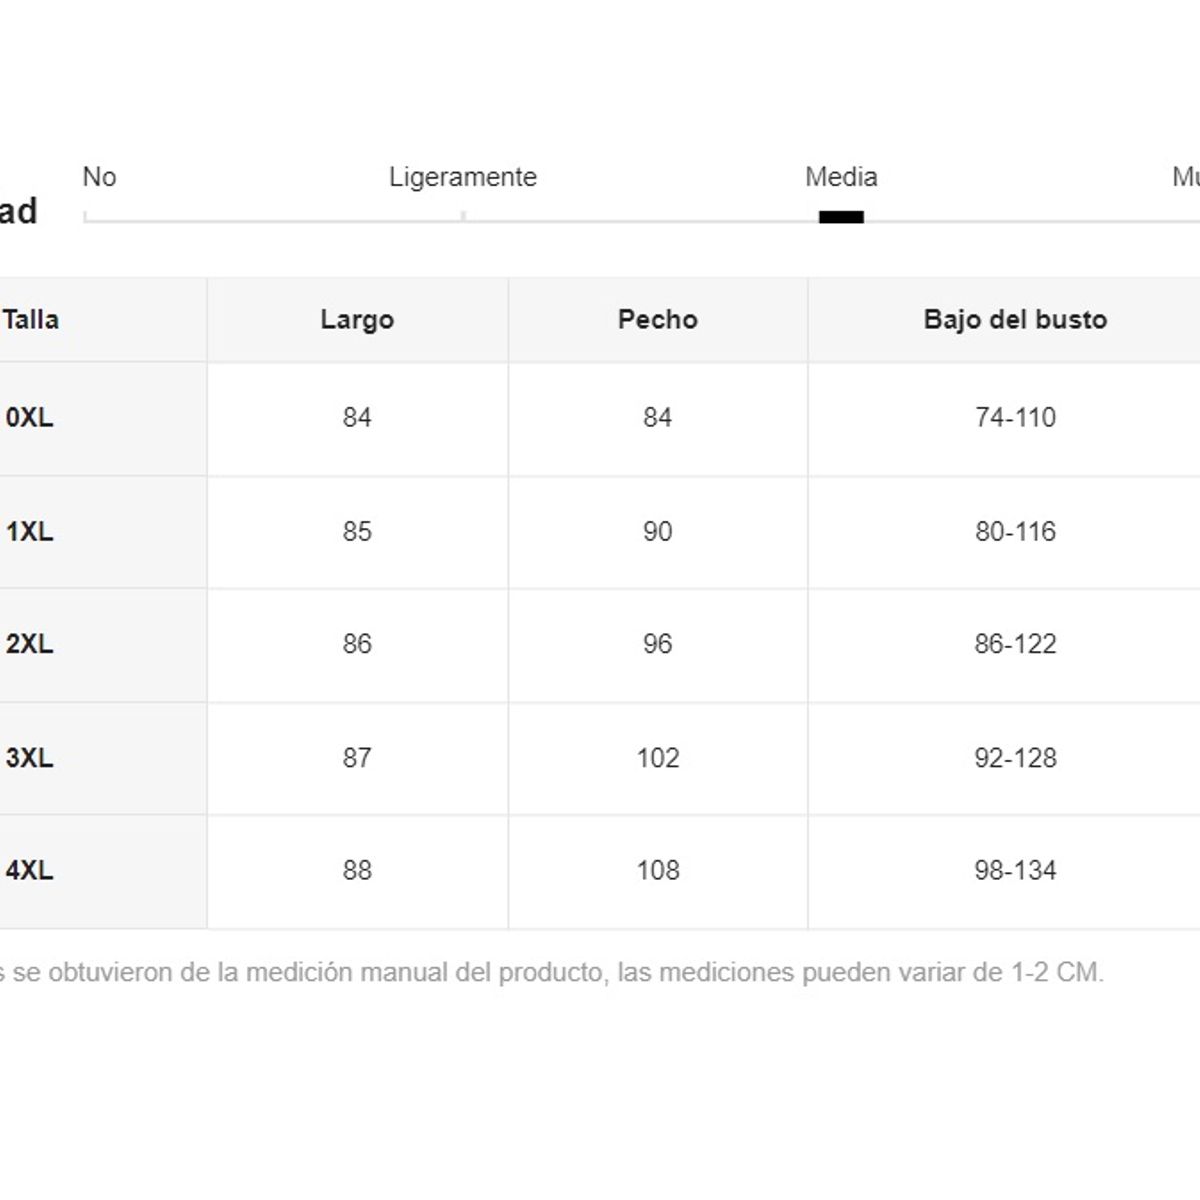Screen dimensions: 1200x1200
Task: Click the 98-134 underbust cell
Action: (x=1015, y=871)
